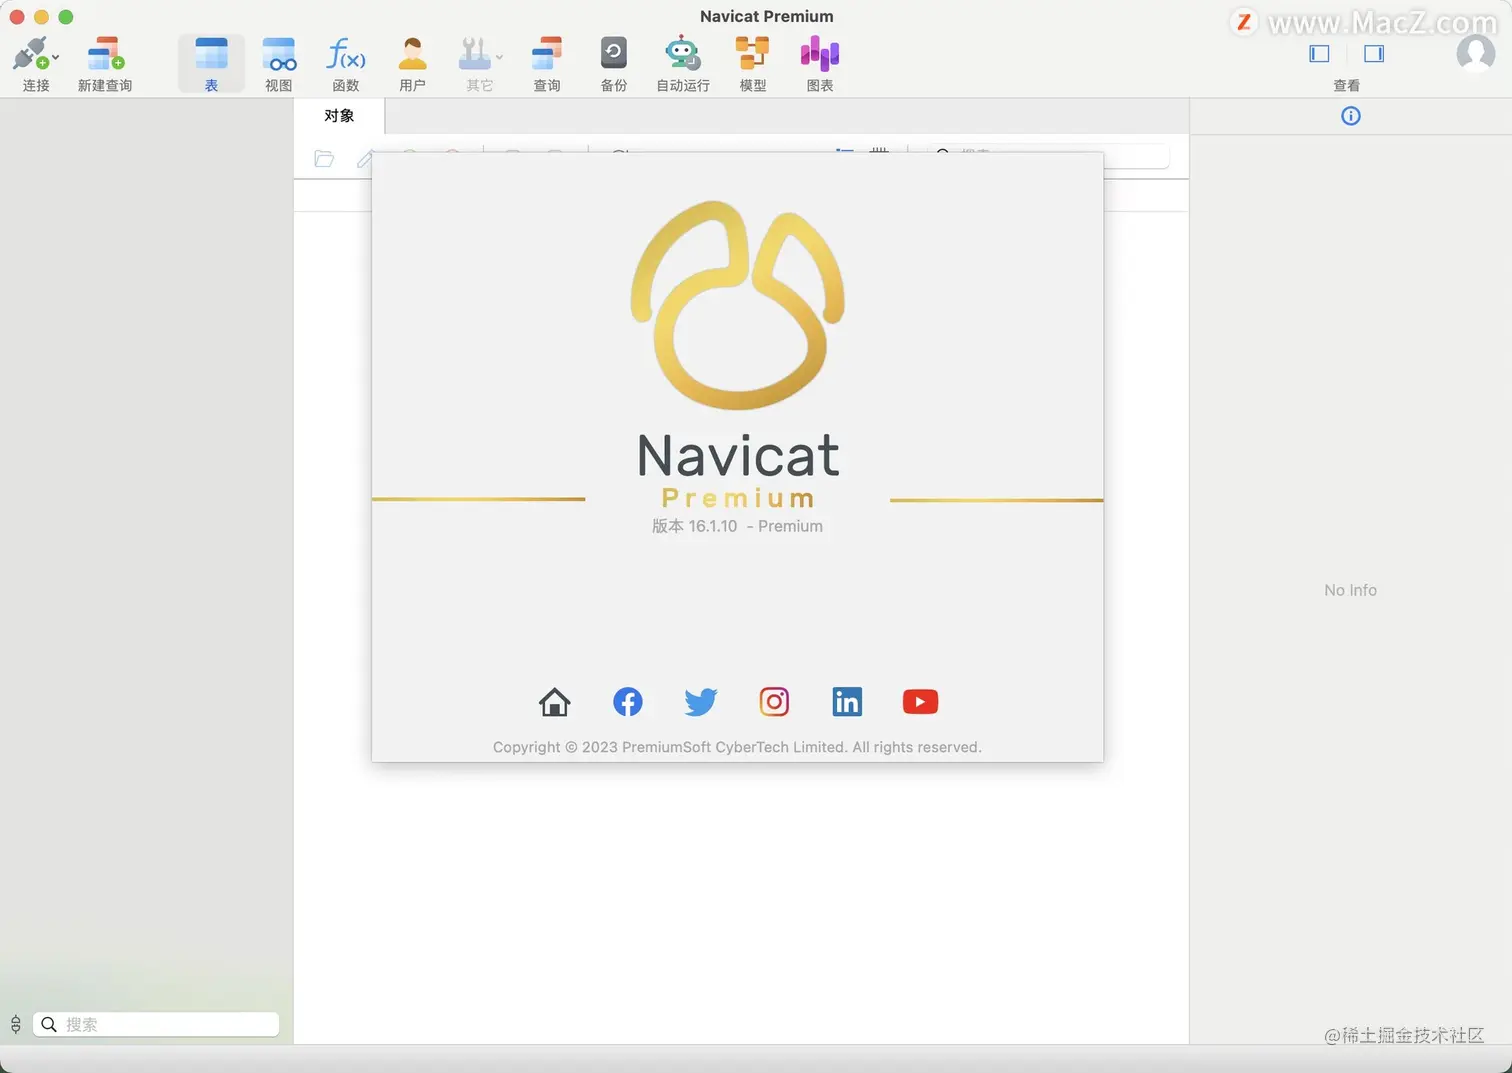
Task: Toggle the left sidebar pane view button
Action: tap(1319, 54)
